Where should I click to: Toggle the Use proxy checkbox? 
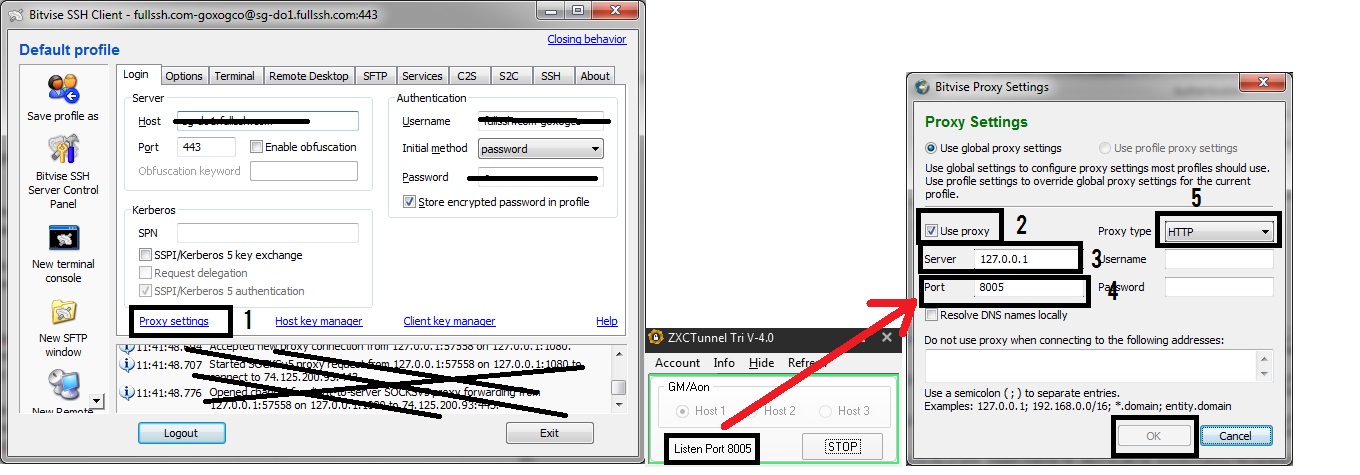(931, 231)
